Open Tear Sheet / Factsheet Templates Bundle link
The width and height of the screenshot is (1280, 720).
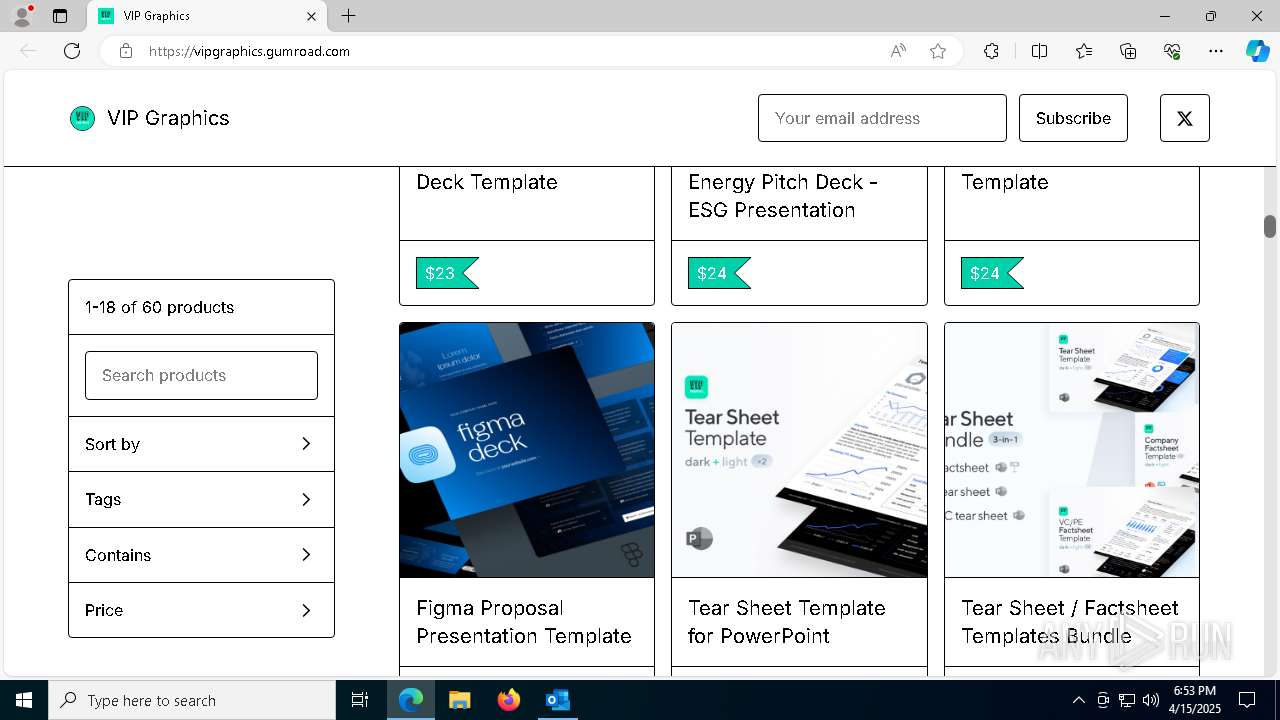click(x=1069, y=622)
